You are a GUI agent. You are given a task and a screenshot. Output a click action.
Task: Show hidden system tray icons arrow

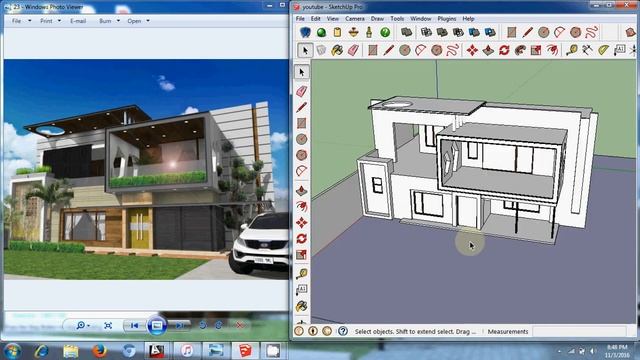point(559,351)
